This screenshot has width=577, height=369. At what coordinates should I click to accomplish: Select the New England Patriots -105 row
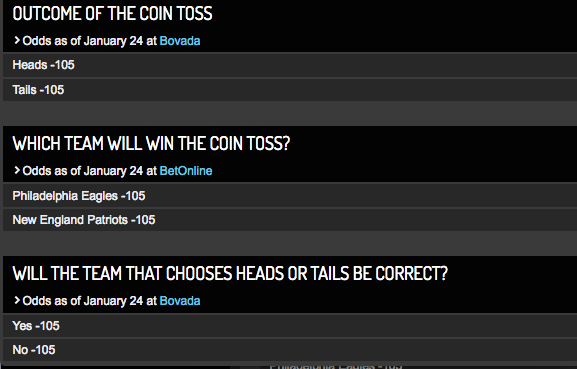click(x=290, y=220)
